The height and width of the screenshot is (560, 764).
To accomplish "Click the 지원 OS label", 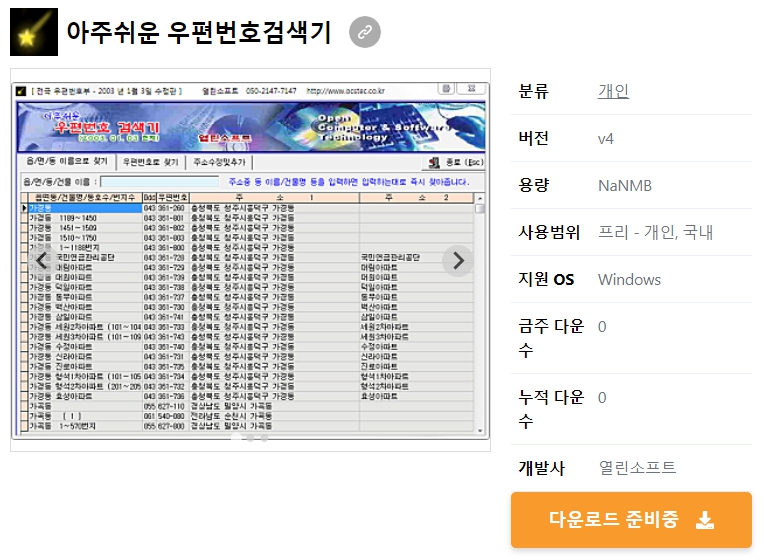I will [x=546, y=279].
